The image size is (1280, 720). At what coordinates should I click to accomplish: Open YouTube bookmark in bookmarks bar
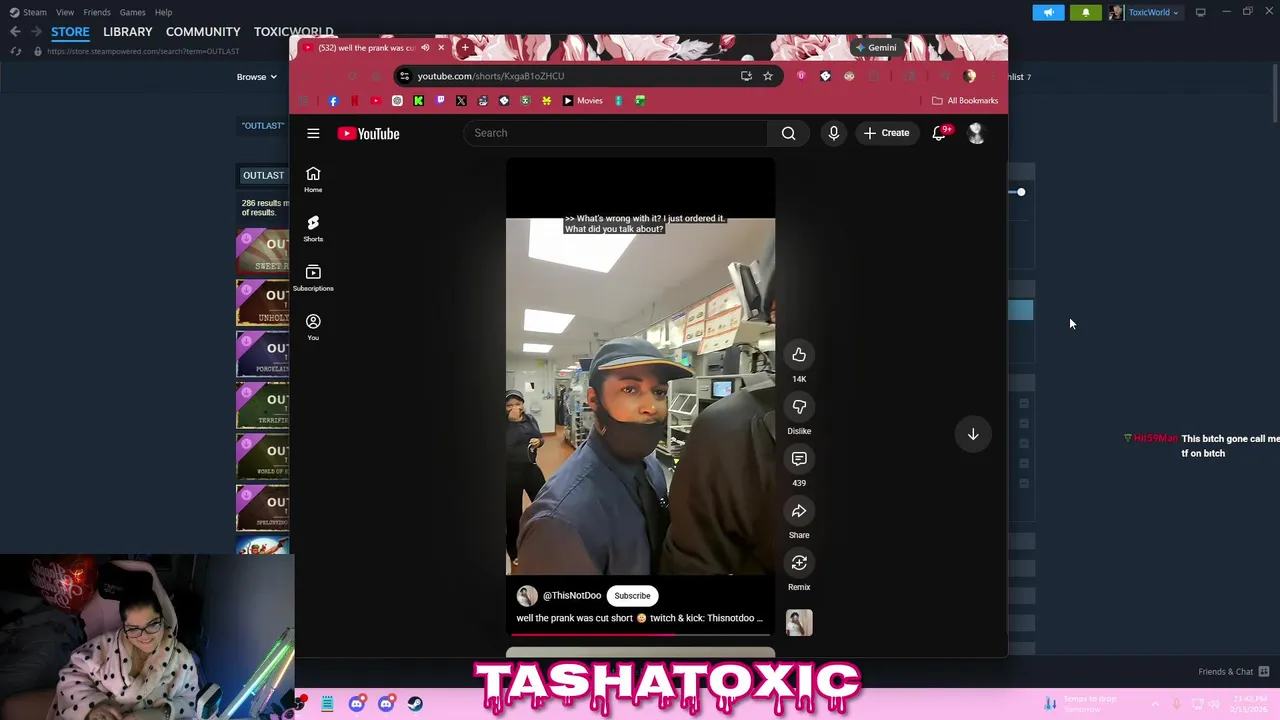point(376,100)
